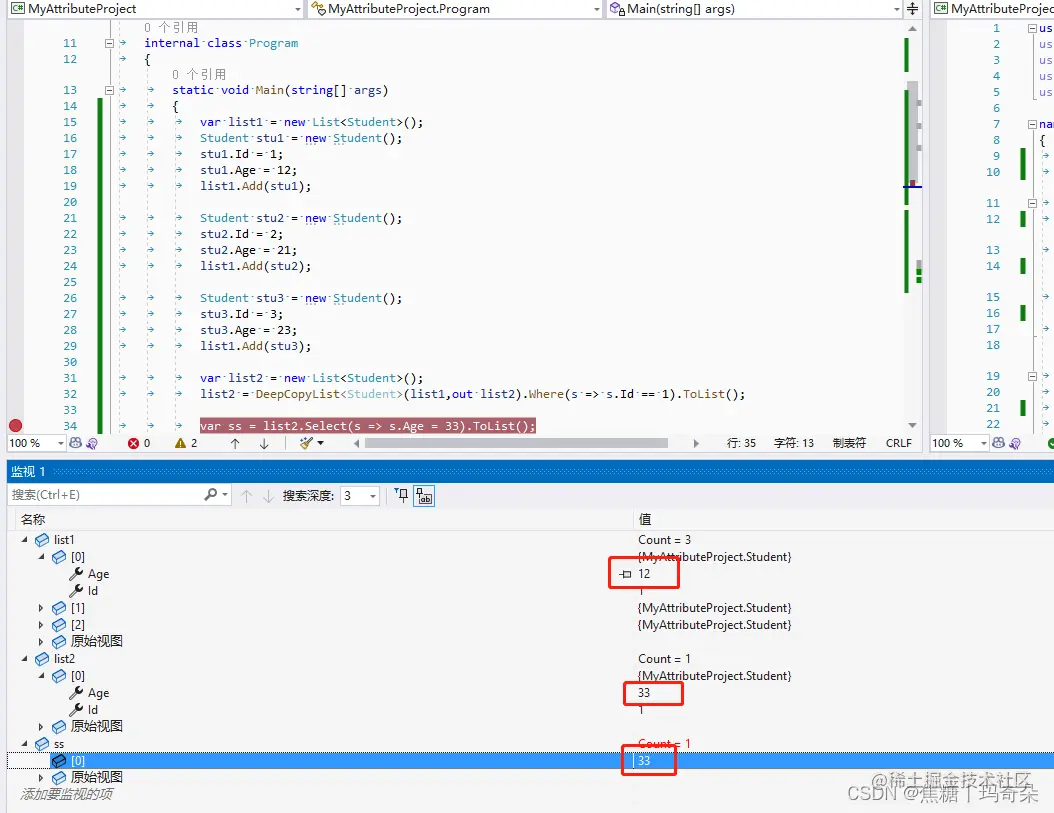Collapse Main method outline at line 13

[109, 90]
